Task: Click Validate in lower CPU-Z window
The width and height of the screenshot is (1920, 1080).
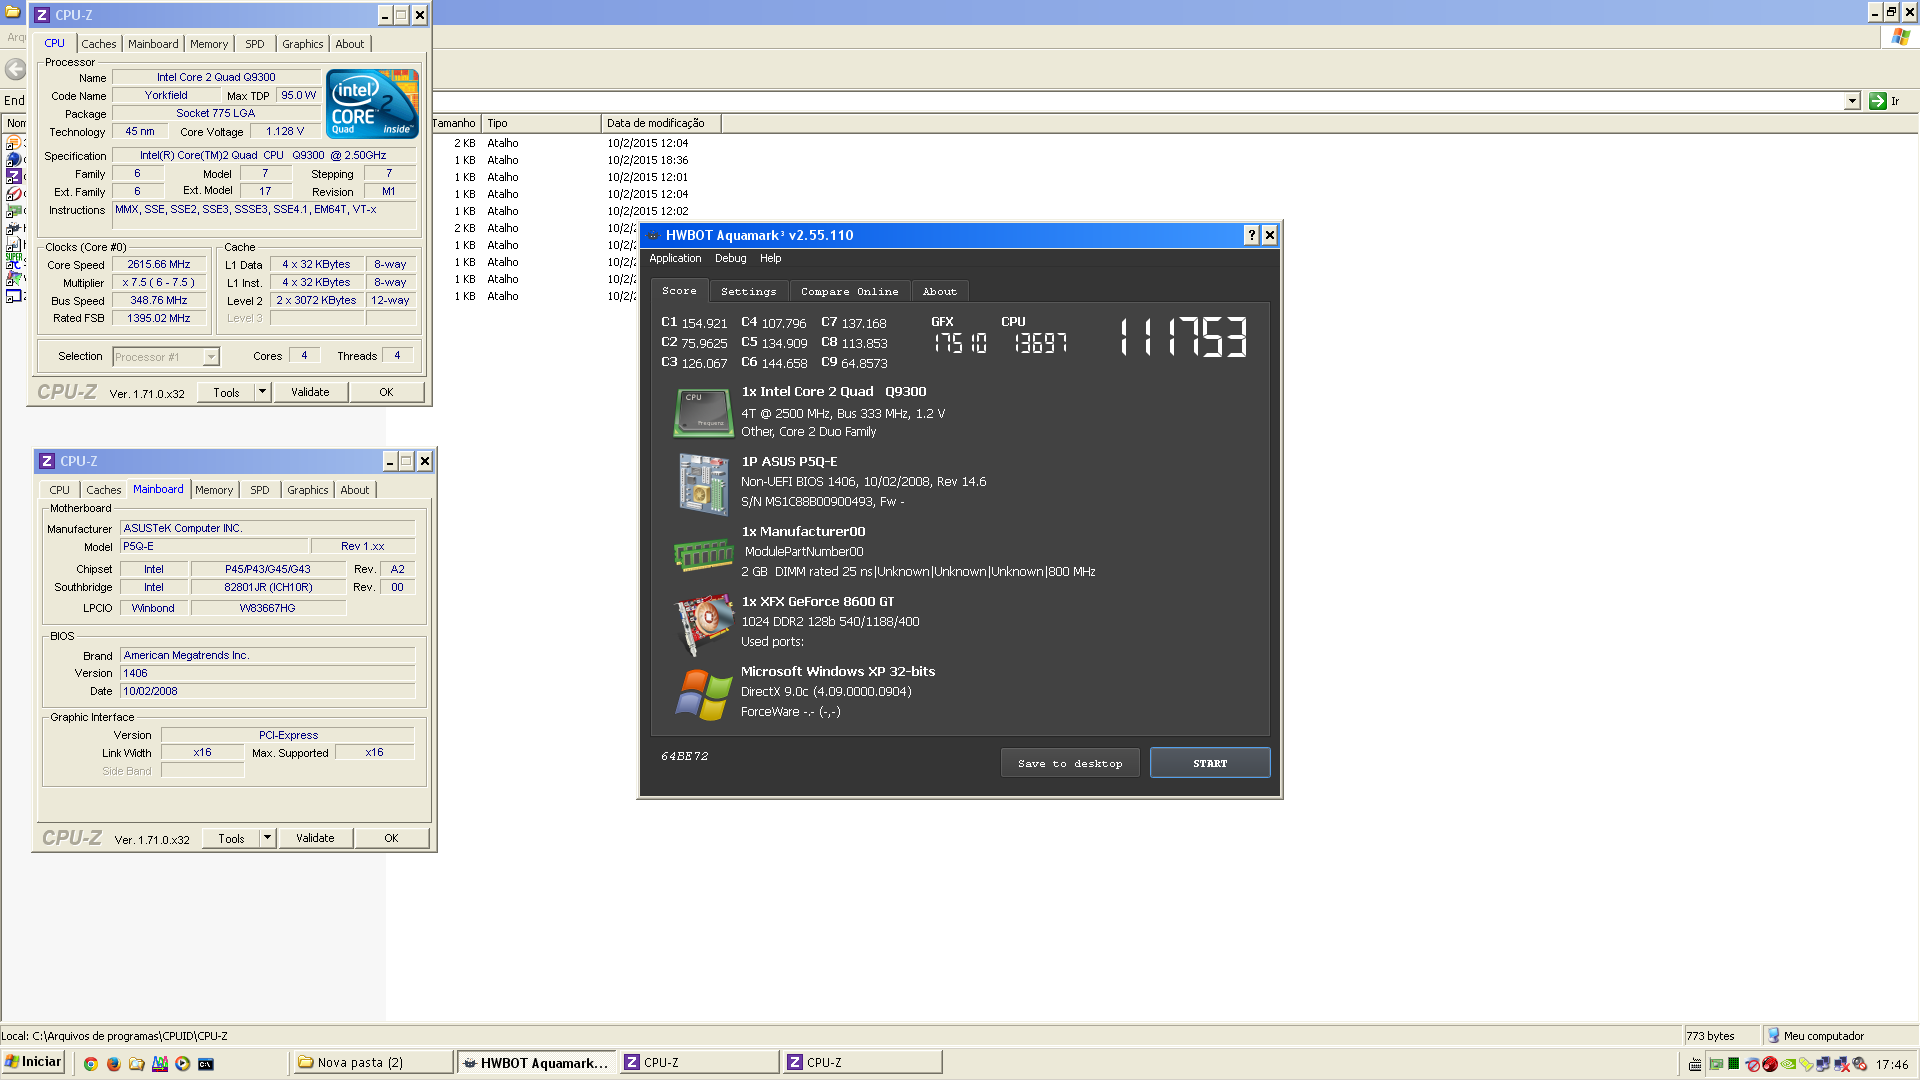Action: pyautogui.click(x=315, y=838)
